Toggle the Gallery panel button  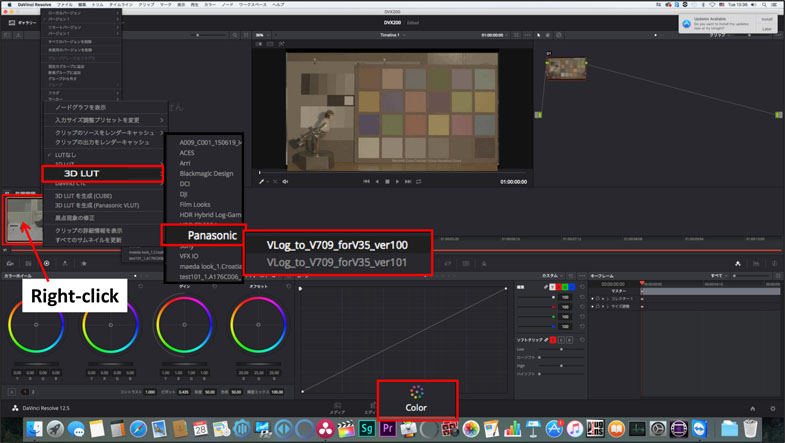tap(23, 23)
